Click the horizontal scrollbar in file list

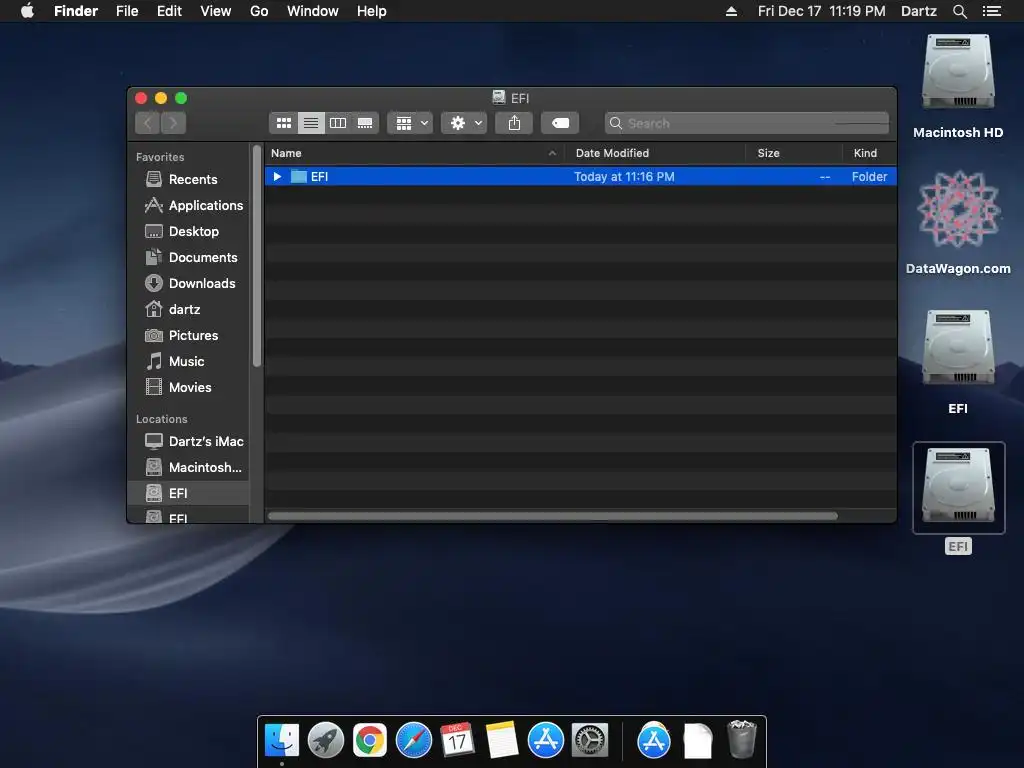[552, 516]
